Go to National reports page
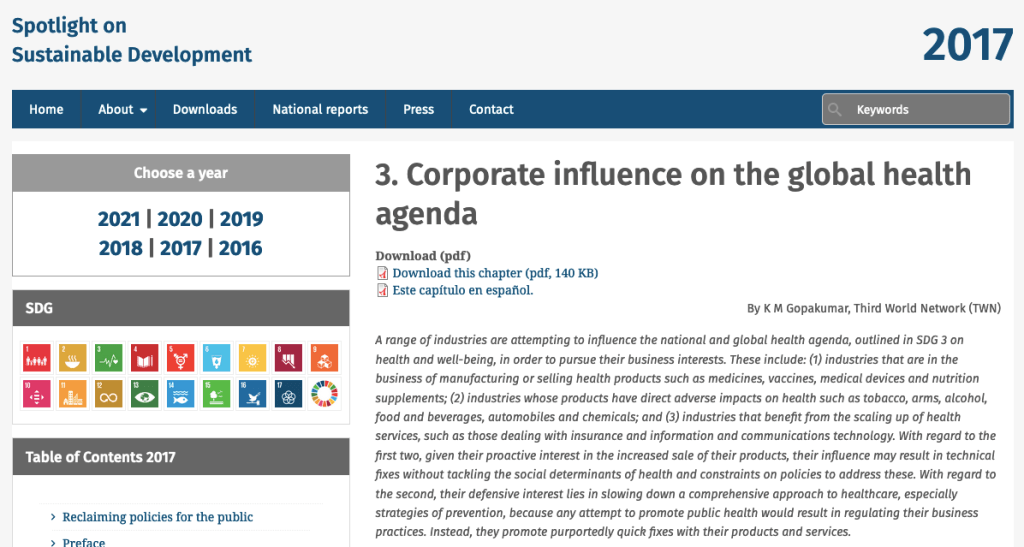The image size is (1024, 547). 320,110
